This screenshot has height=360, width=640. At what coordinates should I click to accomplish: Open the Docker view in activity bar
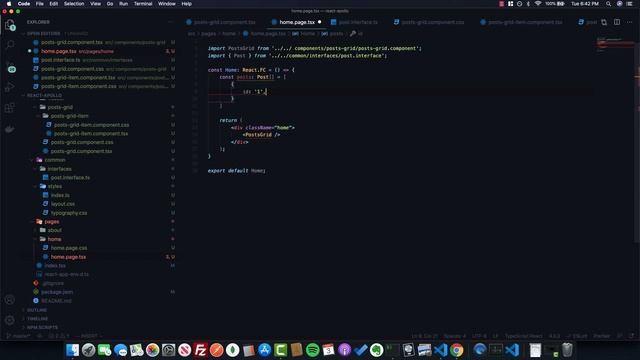pyautogui.click(x=10, y=129)
